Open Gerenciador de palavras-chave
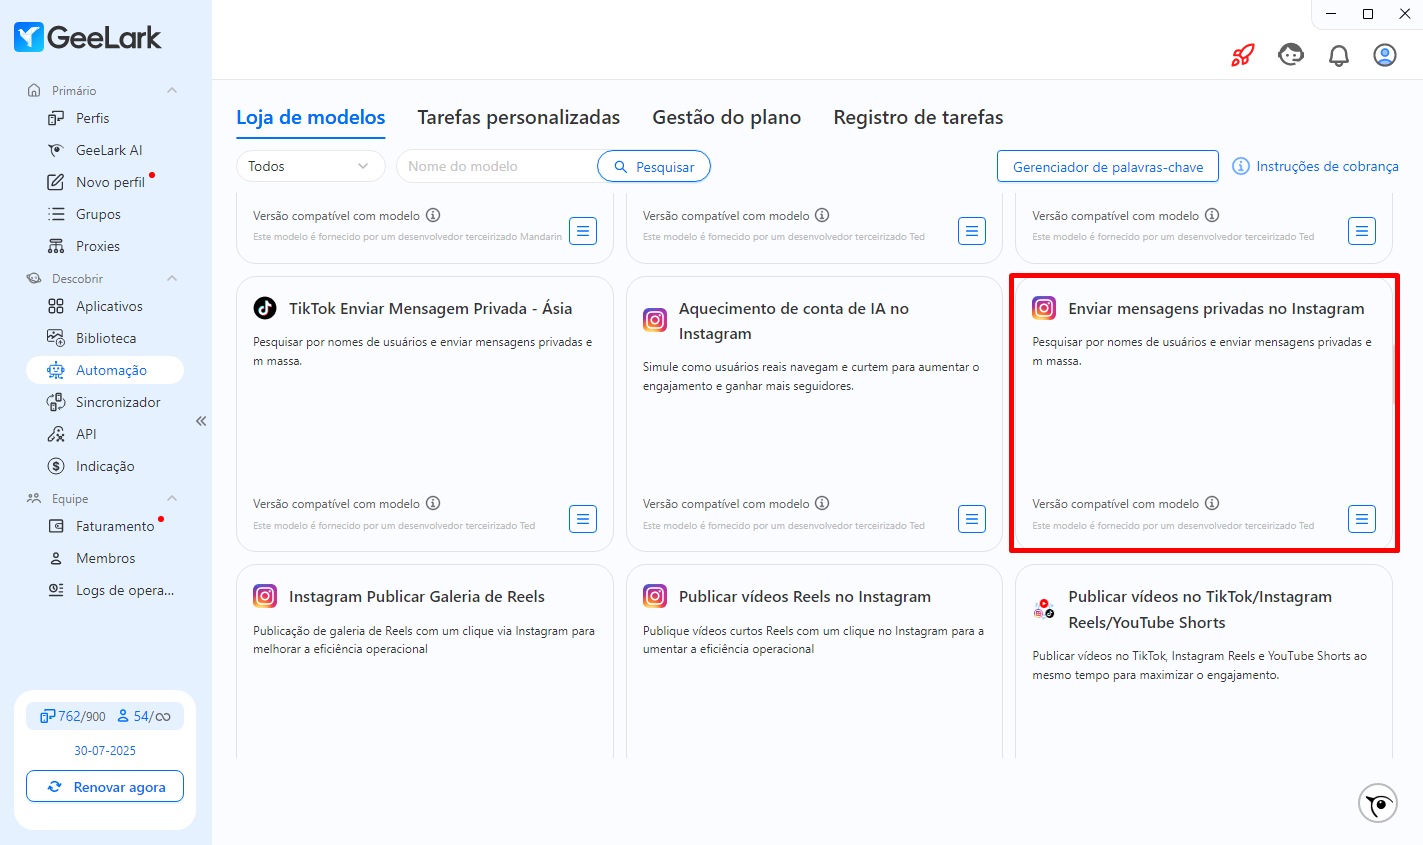The image size is (1423, 845). click(x=1108, y=166)
